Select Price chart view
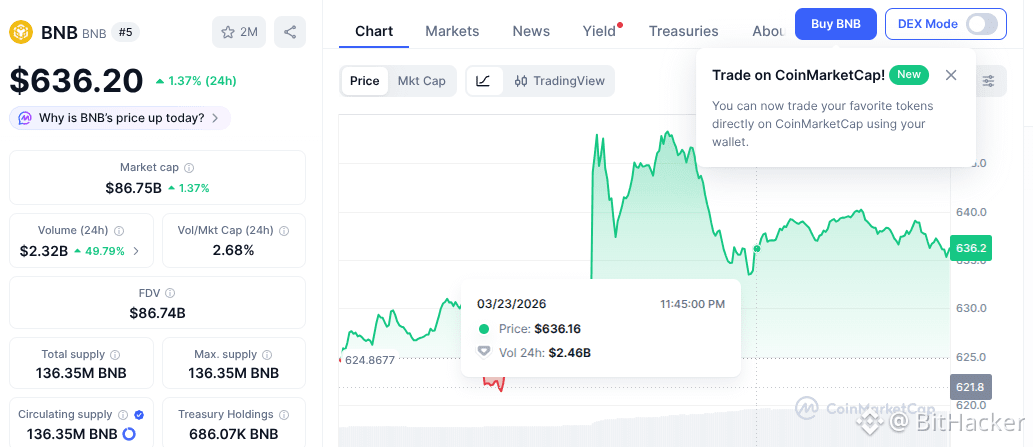The height and width of the screenshot is (447, 1033). (364, 81)
